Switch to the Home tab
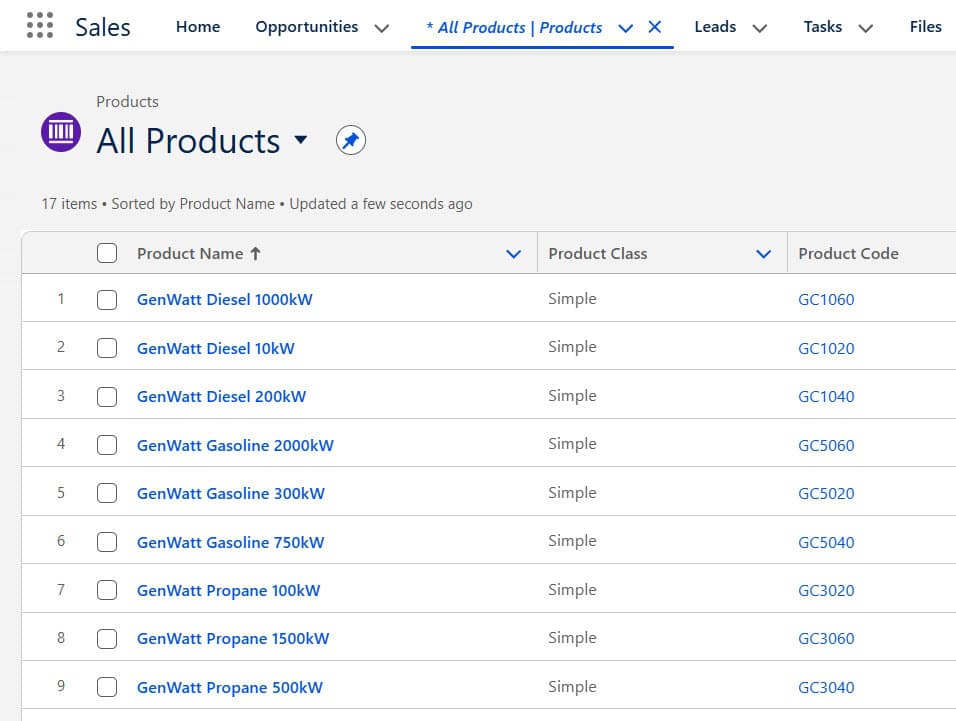This screenshot has width=956, height=721. [x=197, y=27]
